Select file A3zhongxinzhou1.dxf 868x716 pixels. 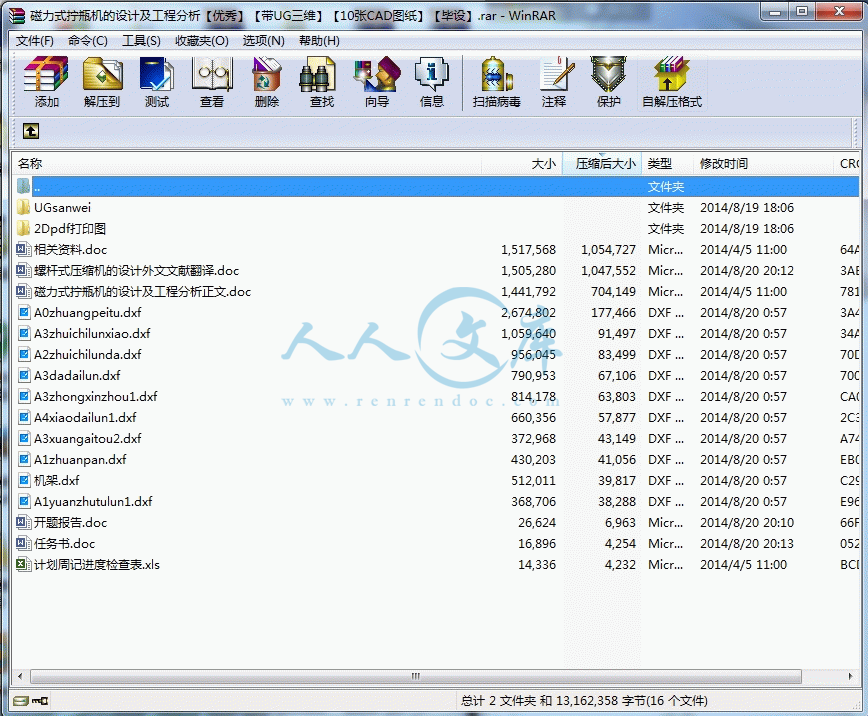pyautogui.click(x=95, y=396)
